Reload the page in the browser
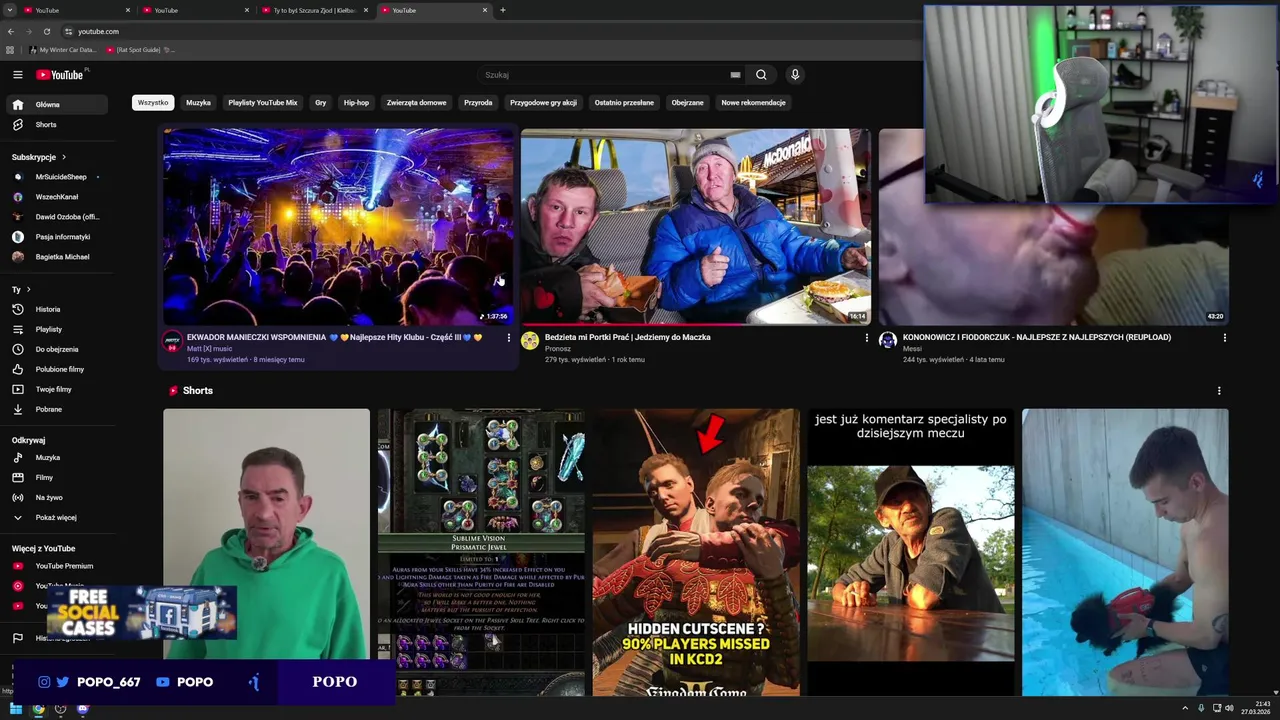Image resolution: width=1280 pixels, height=720 pixels. [47, 31]
